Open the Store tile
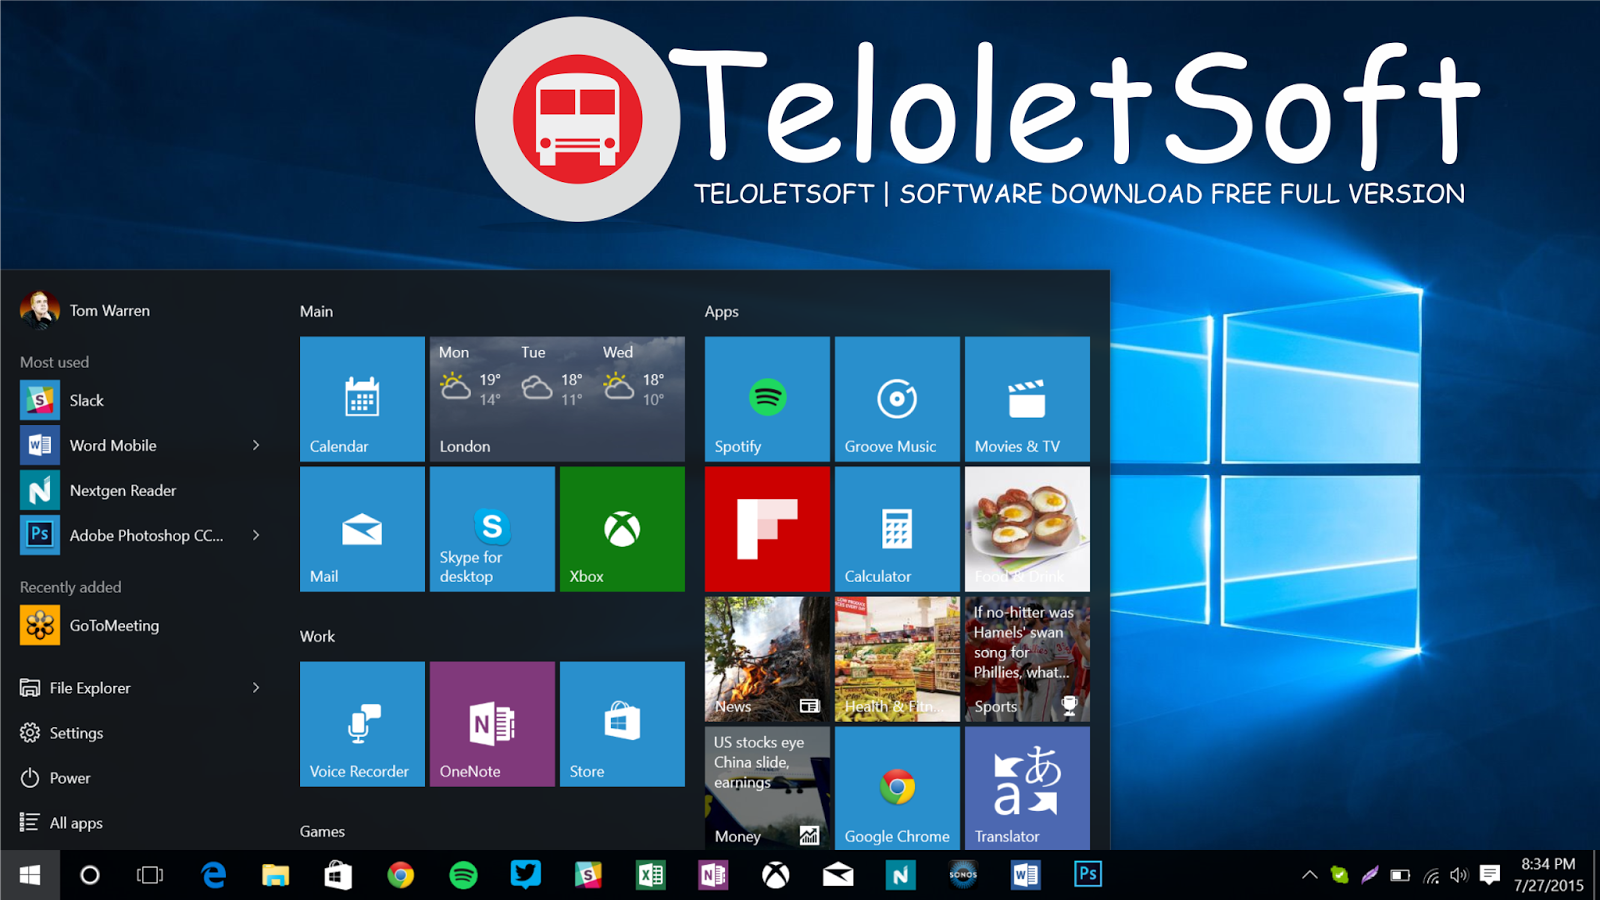1600x900 pixels. tap(622, 724)
